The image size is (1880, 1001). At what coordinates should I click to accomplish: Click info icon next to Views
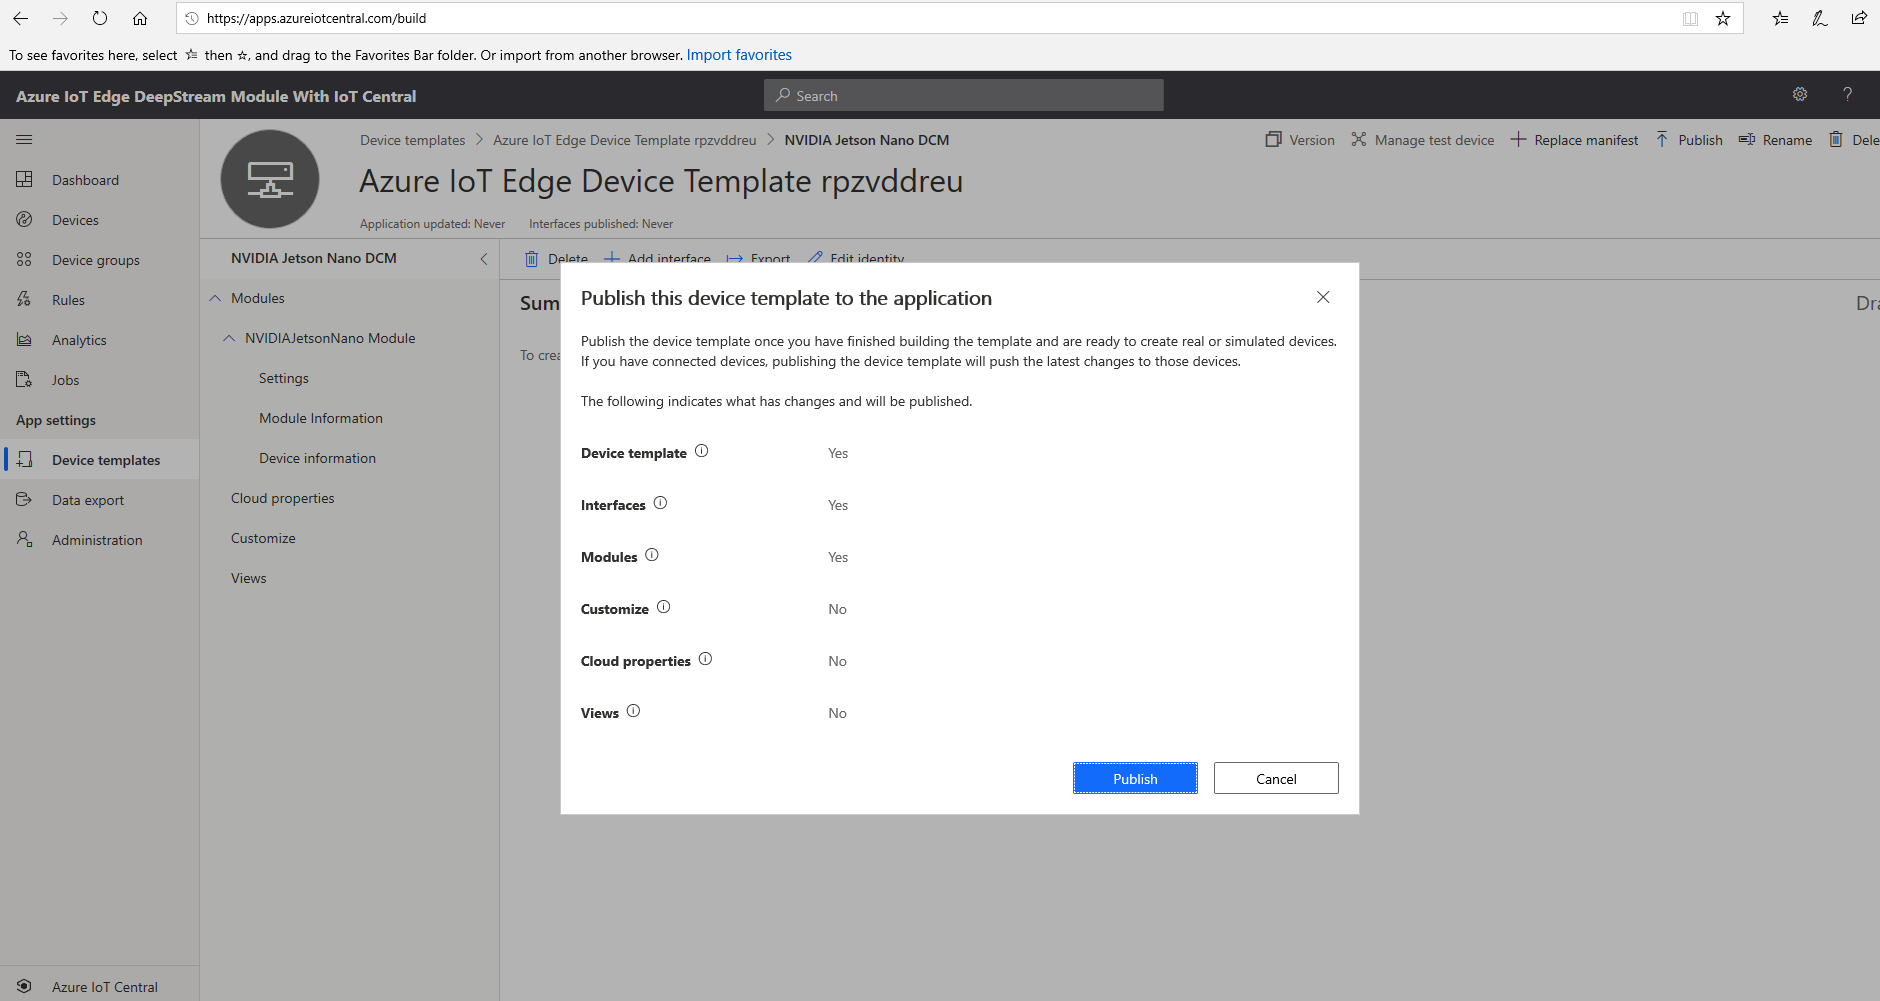(634, 711)
